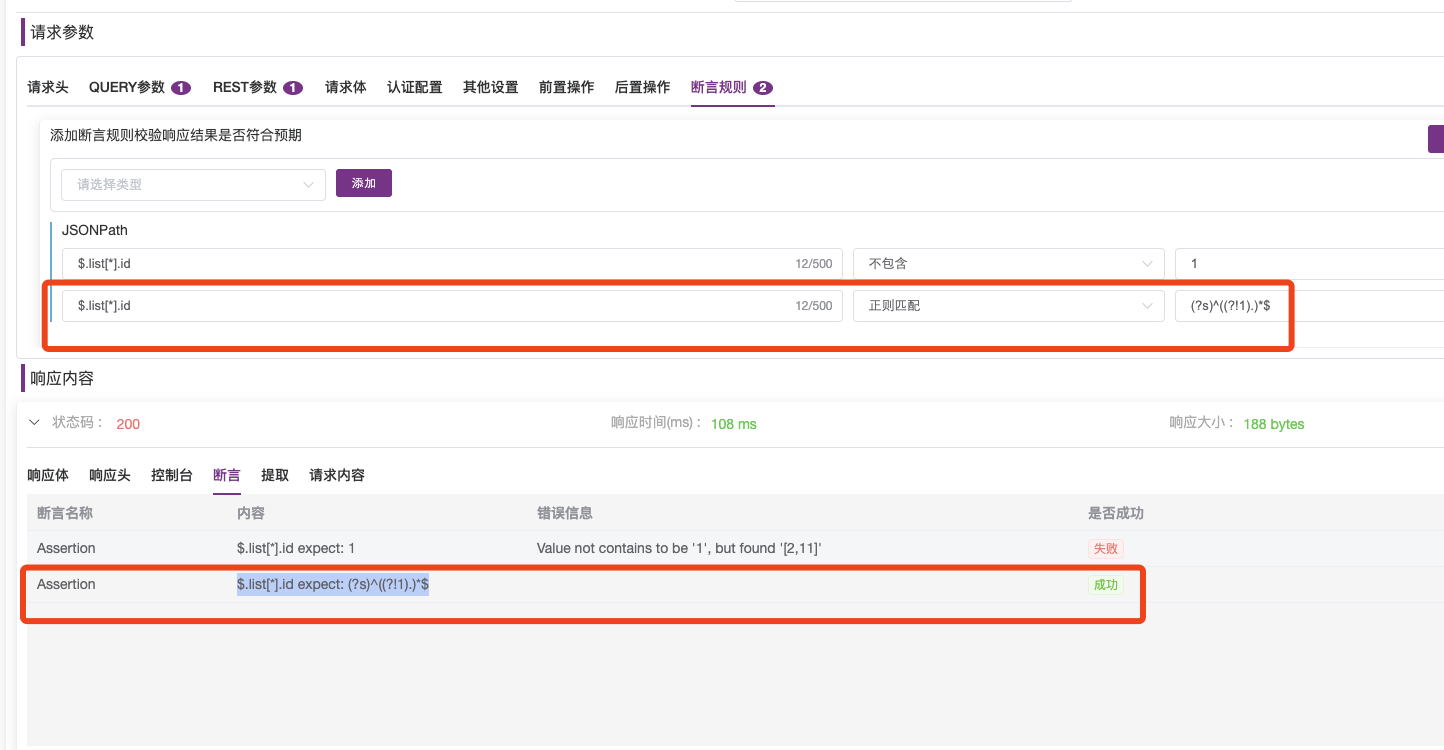This screenshot has height=750, width=1444.
Task: Open the 控制台 tab
Action: pyautogui.click(x=171, y=475)
